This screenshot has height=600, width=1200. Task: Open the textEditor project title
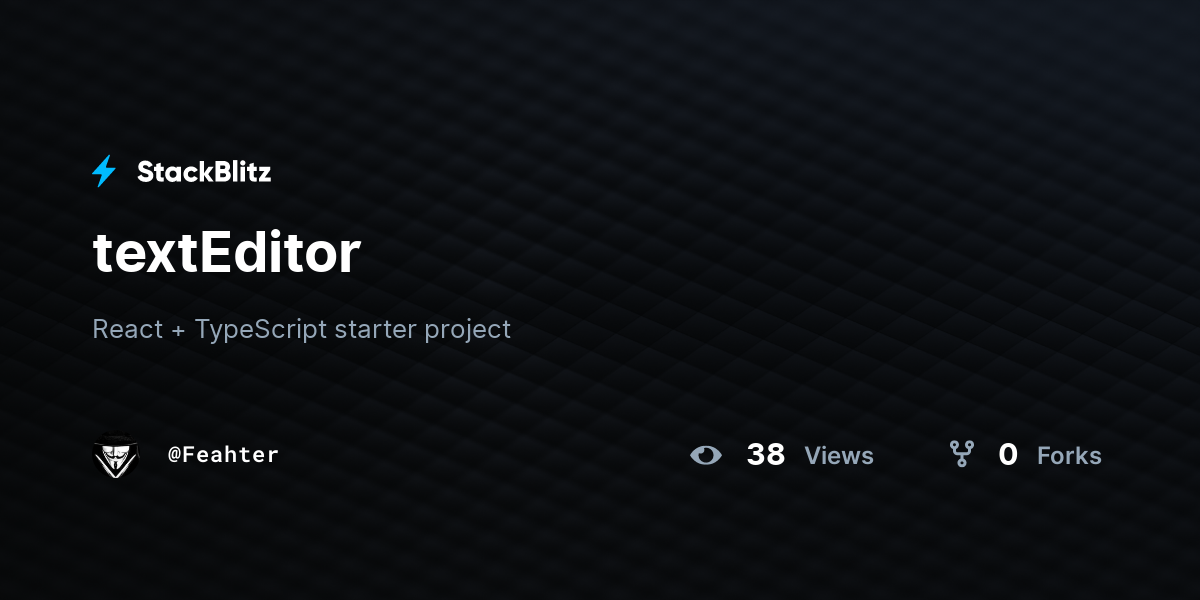(226, 253)
